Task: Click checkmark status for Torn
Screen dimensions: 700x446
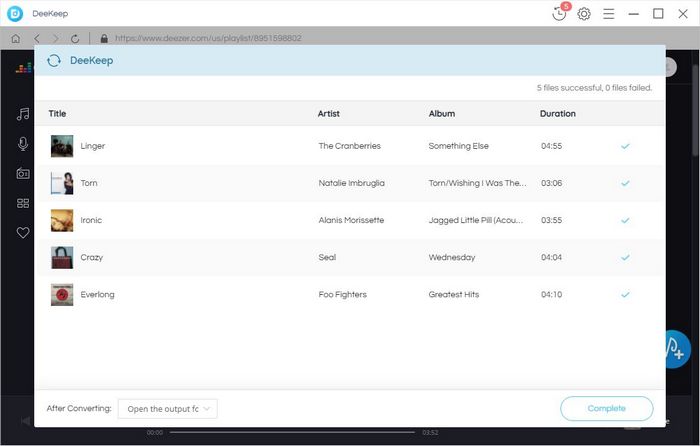Action: point(625,183)
